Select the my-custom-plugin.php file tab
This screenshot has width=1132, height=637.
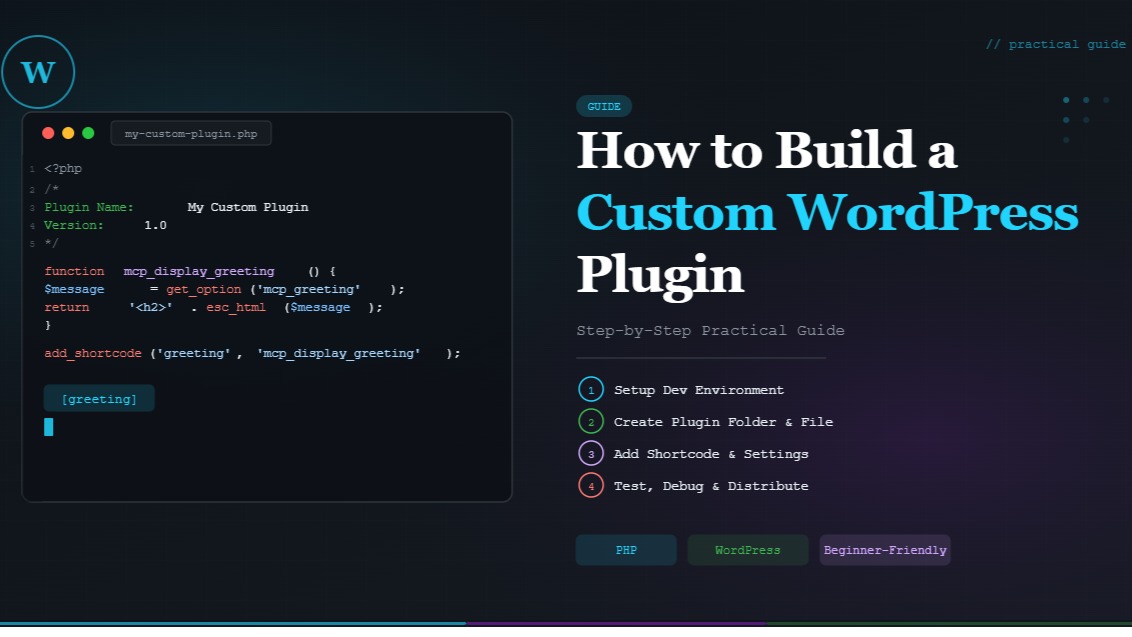click(191, 134)
